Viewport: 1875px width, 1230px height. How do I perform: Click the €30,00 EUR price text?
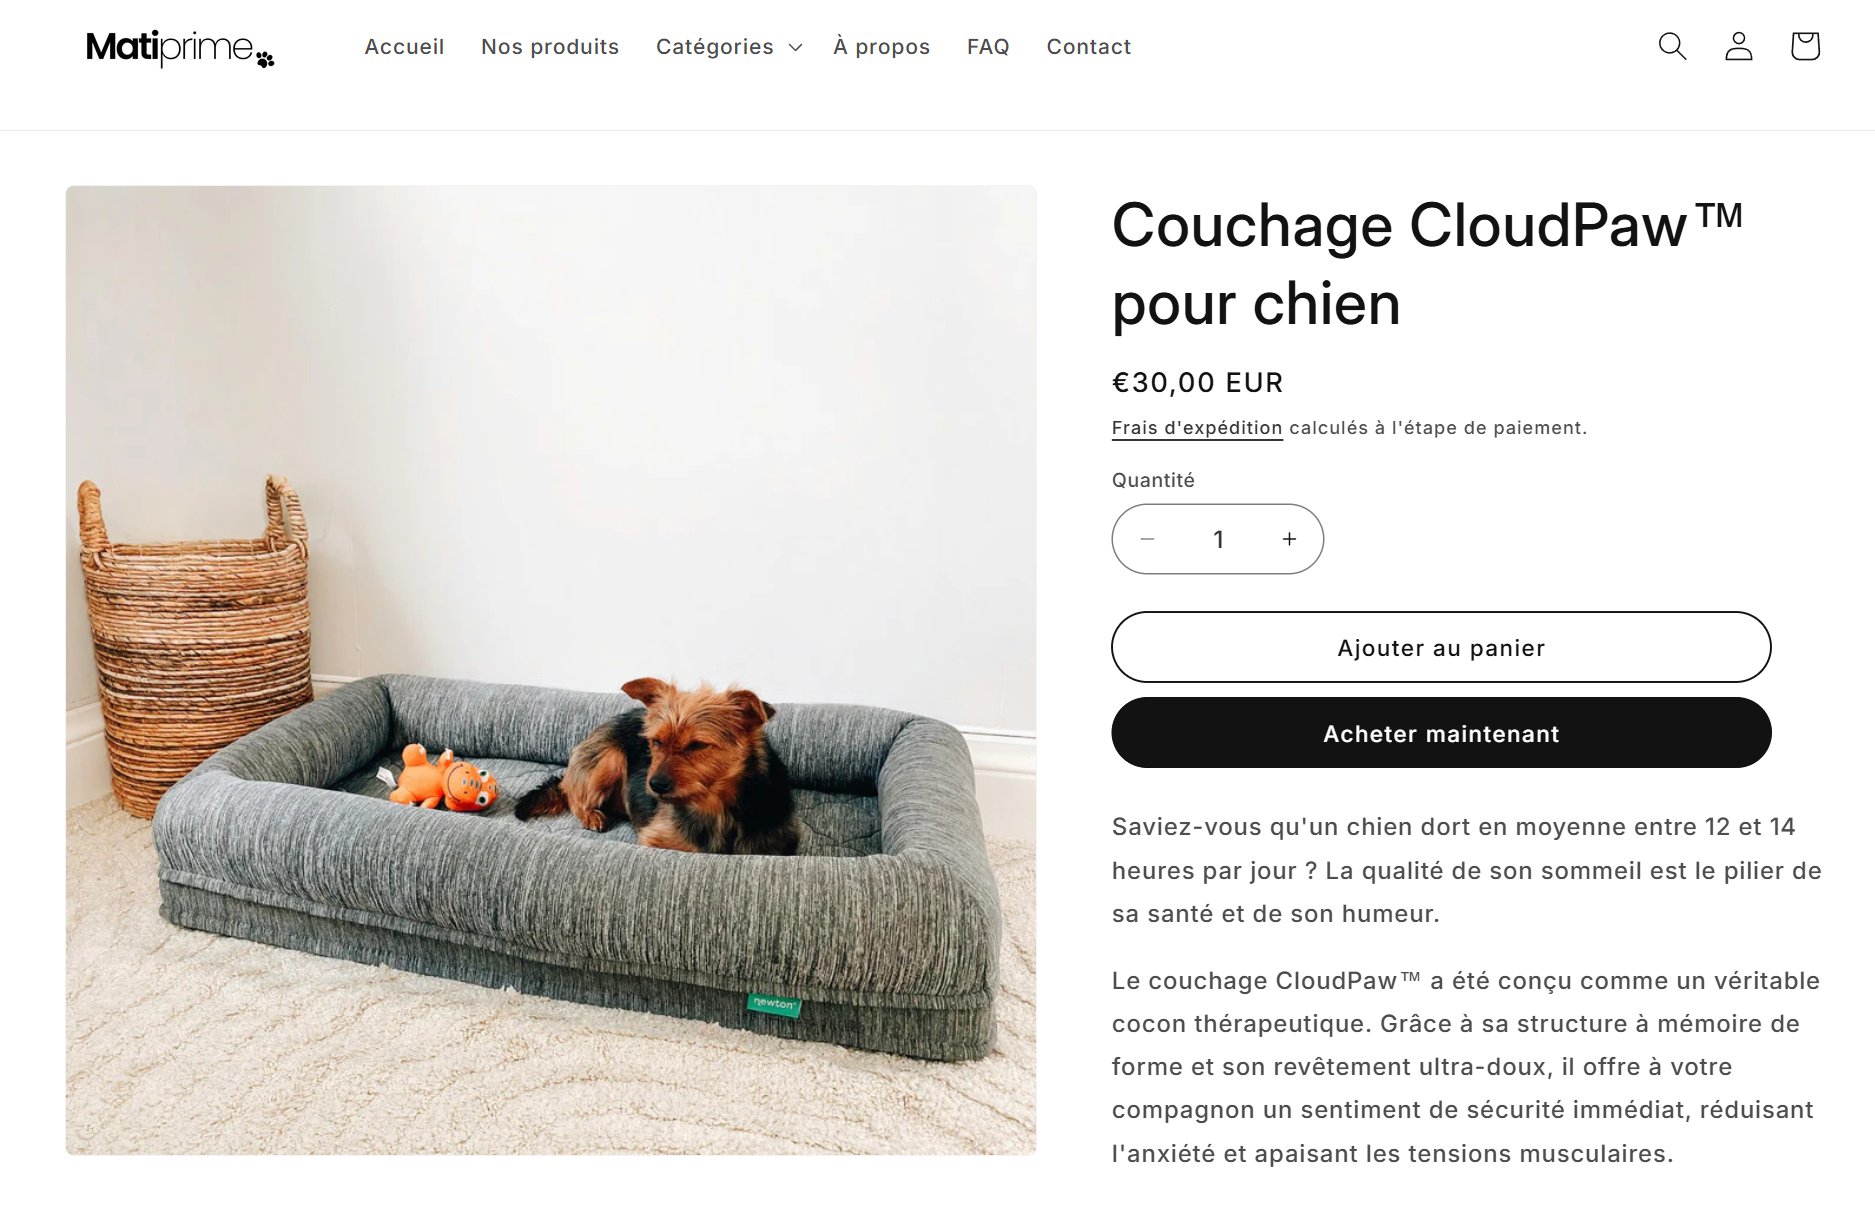click(1197, 382)
